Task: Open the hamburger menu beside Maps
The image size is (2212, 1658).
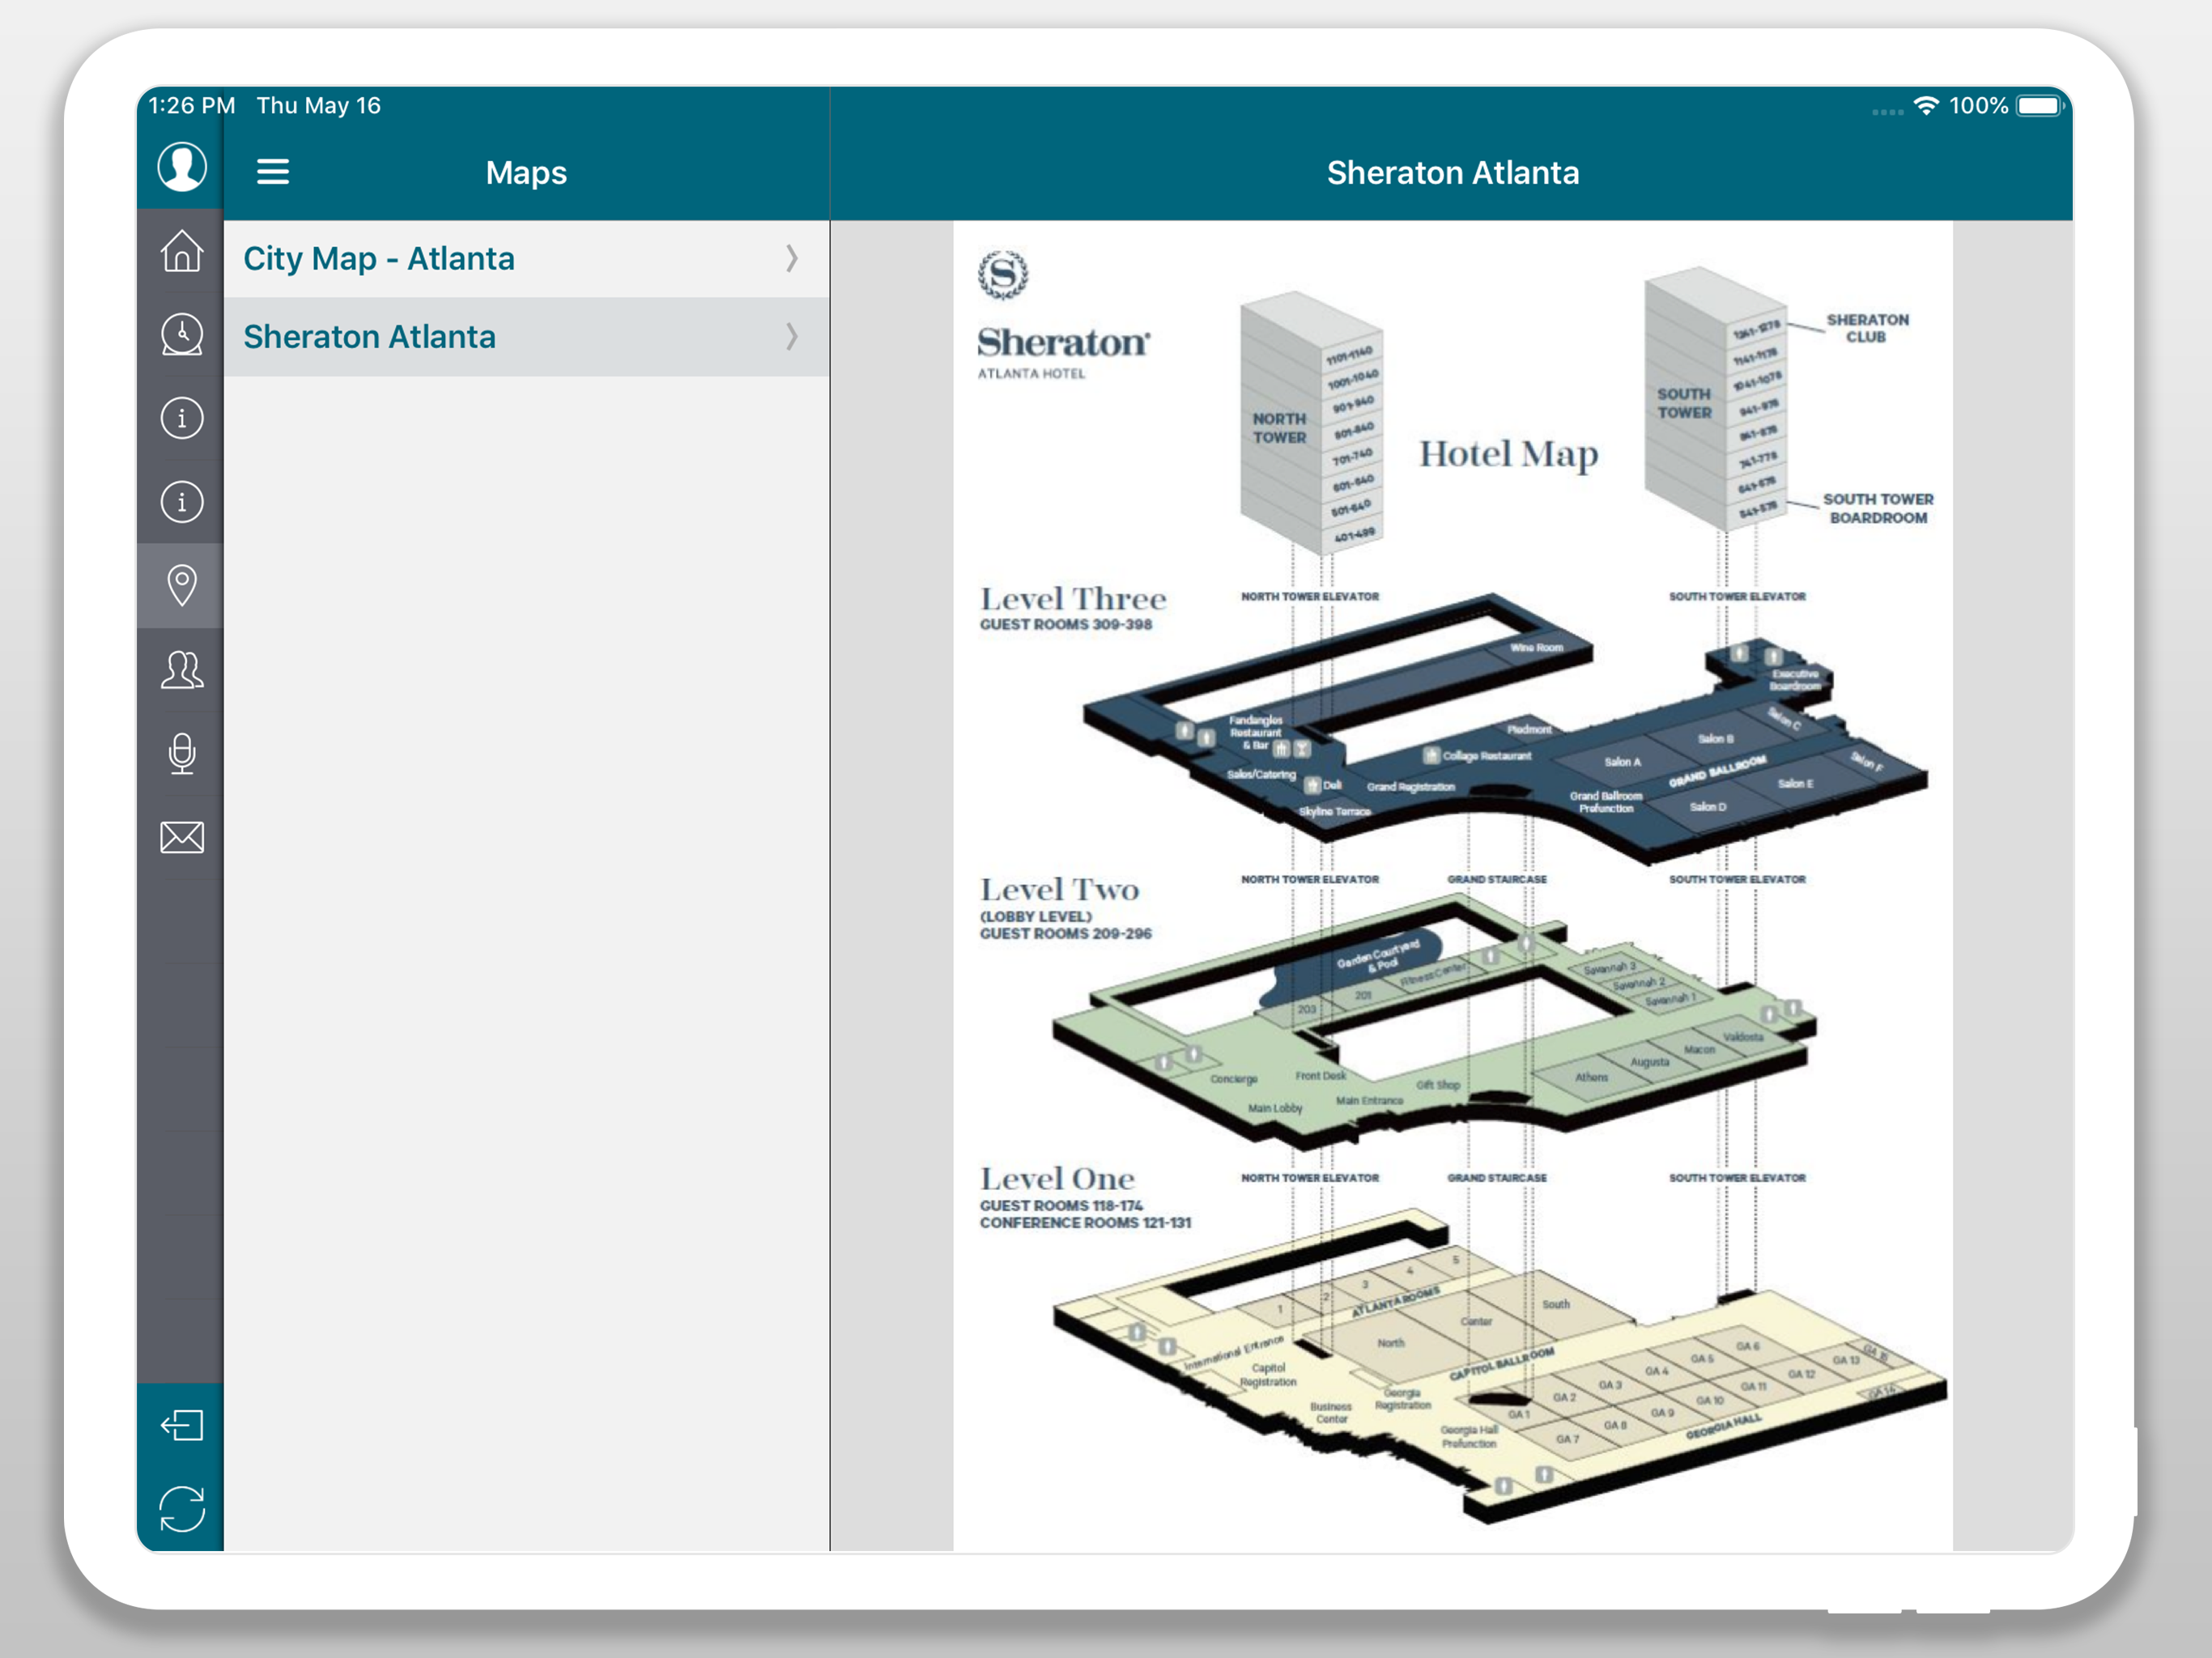Action: (x=273, y=172)
